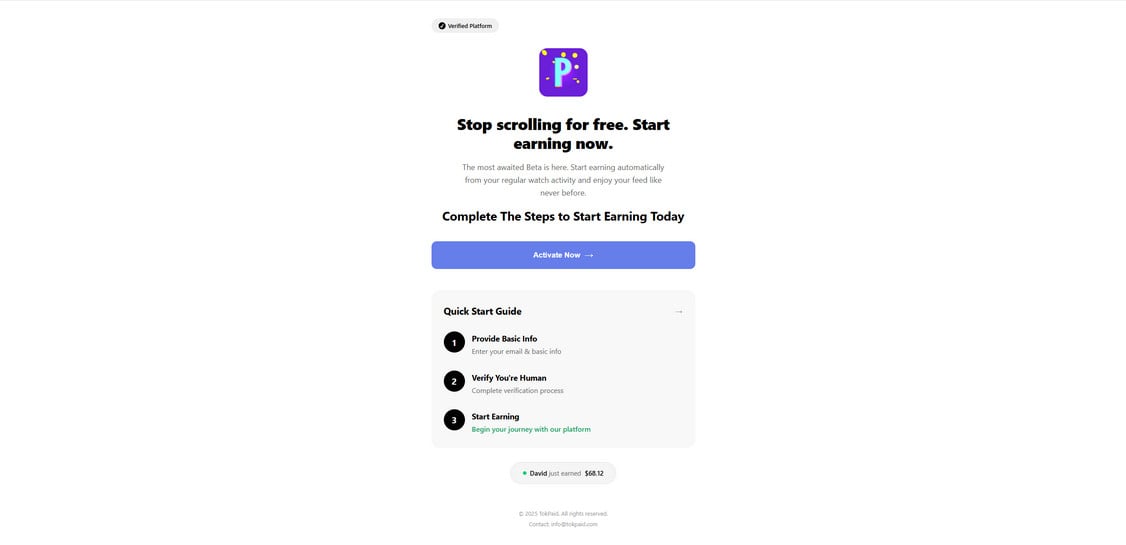Open the info@tokpaid.com contact link
This screenshot has width=1126, height=545.
[574, 524]
